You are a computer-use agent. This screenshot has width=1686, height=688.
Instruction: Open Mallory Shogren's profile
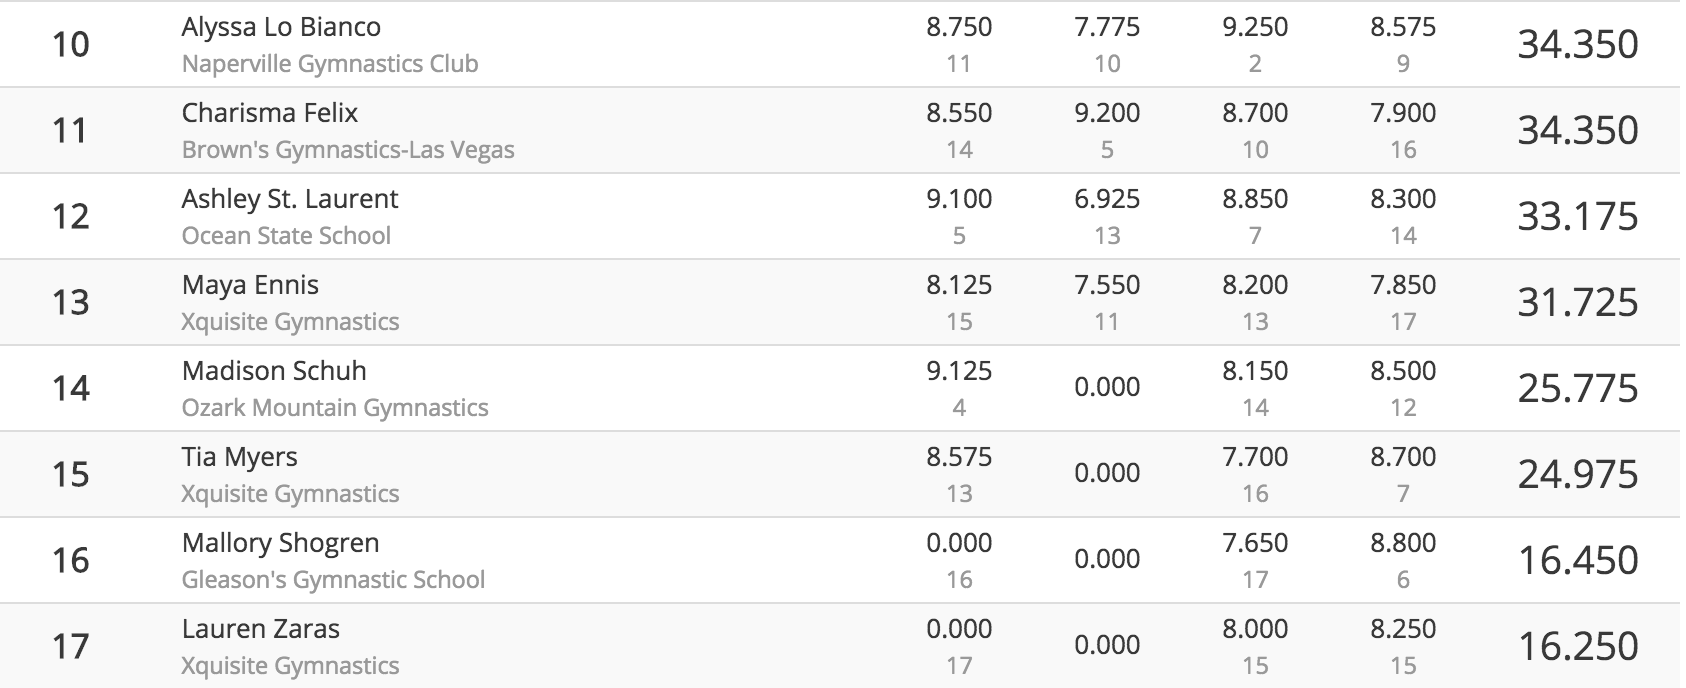click(281, 543)
